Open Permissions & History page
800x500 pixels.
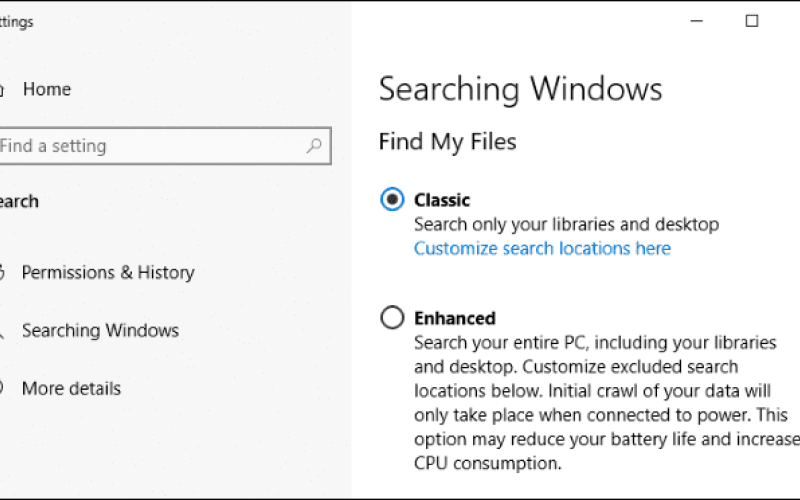pyautogui.click(x=108, y=272)
